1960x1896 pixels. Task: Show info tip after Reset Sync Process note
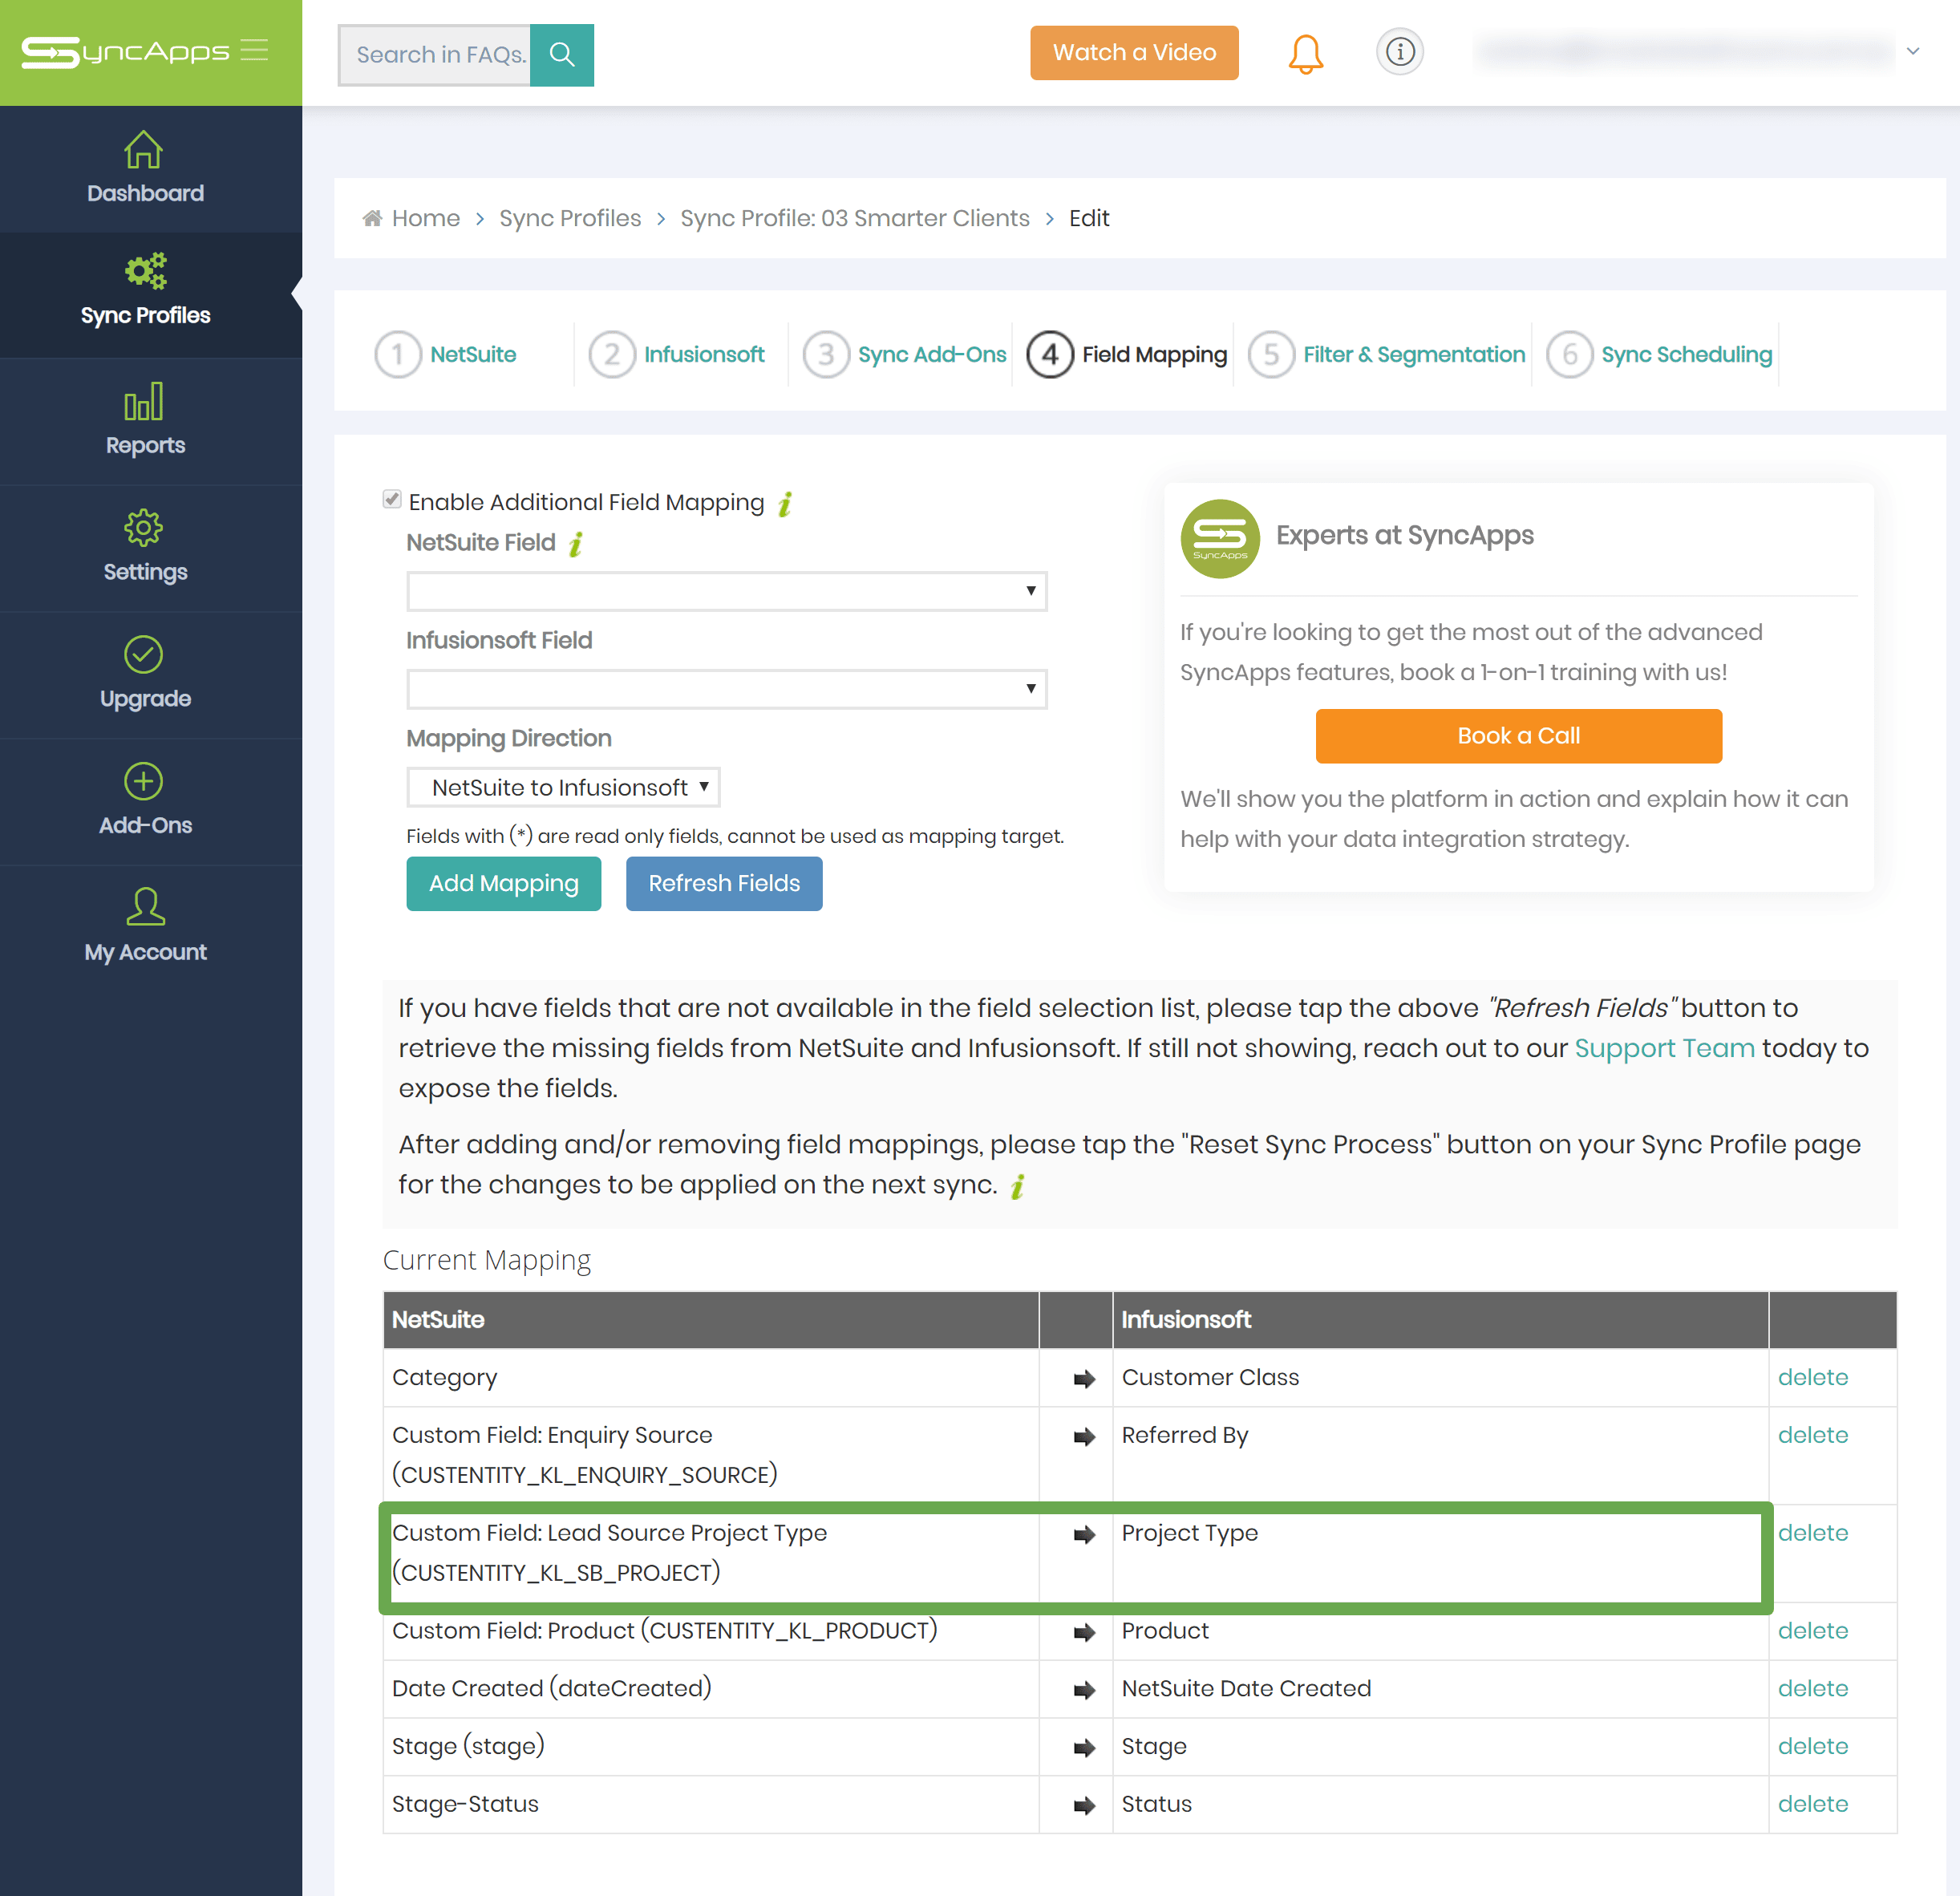(x=1018, y=1186)
